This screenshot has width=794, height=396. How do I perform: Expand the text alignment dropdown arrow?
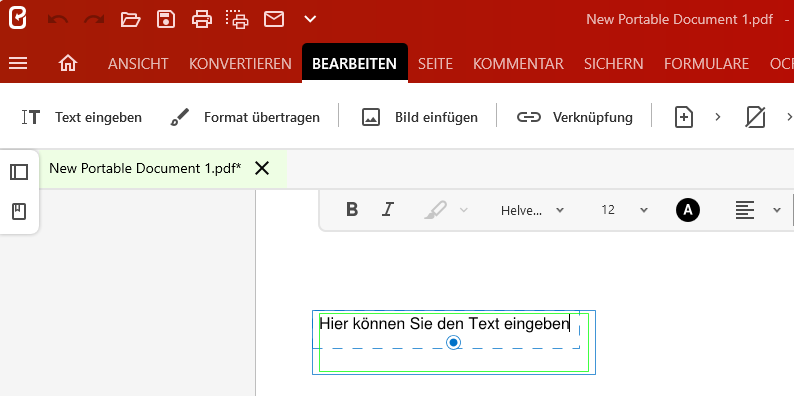coord(777,210)
